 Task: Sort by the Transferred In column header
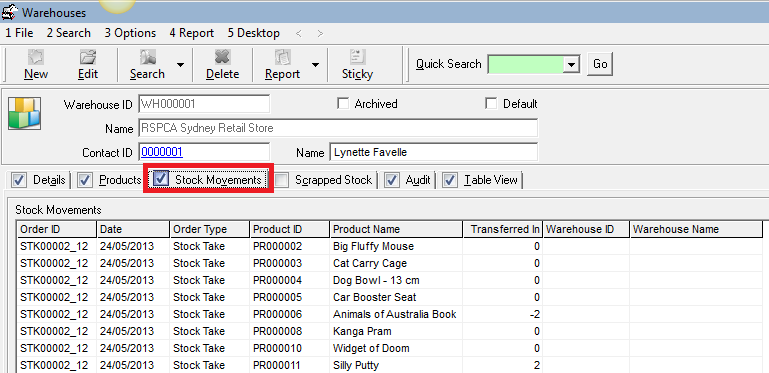[x=503, y=229]
